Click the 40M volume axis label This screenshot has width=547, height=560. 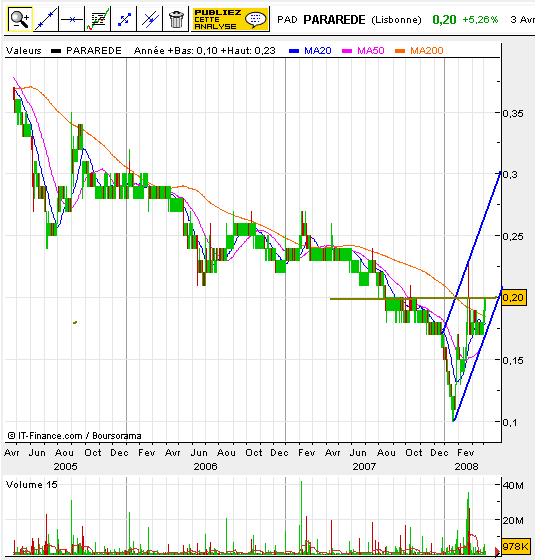tap(513, 486)
